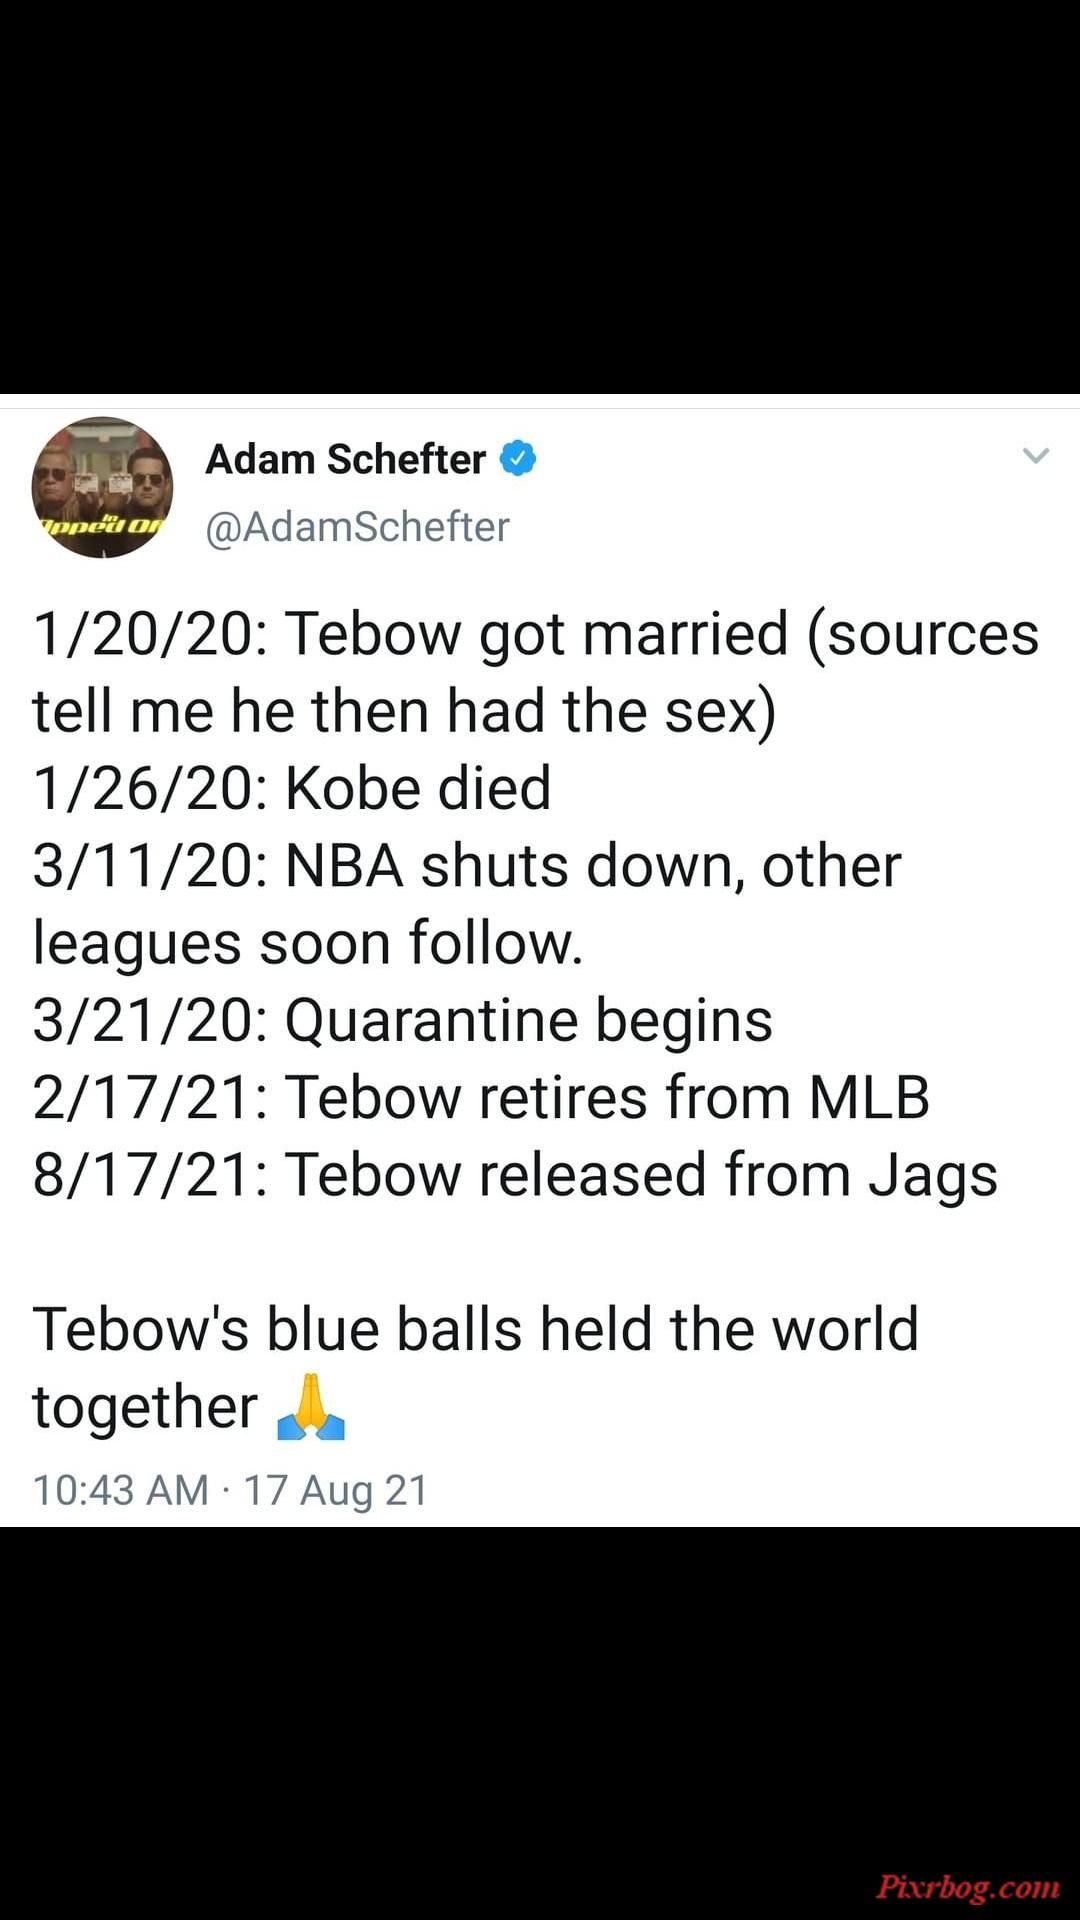Click the 10:43 AM timestamp
This screenshot has width=1080, height=1920.
(121, 1490)
